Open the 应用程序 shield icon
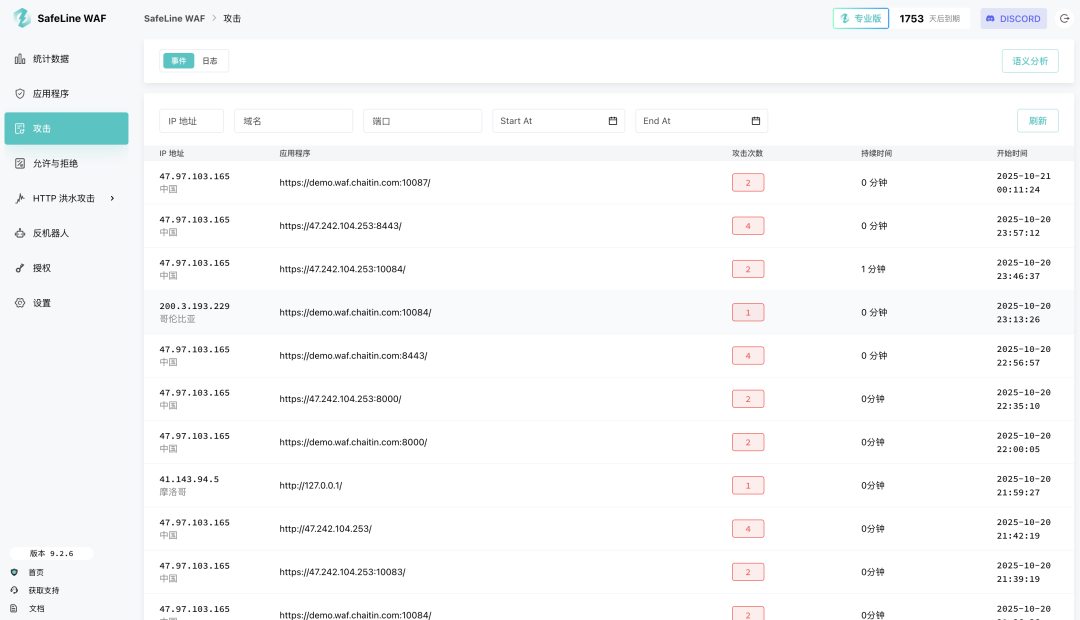 [x=20, y=94]
